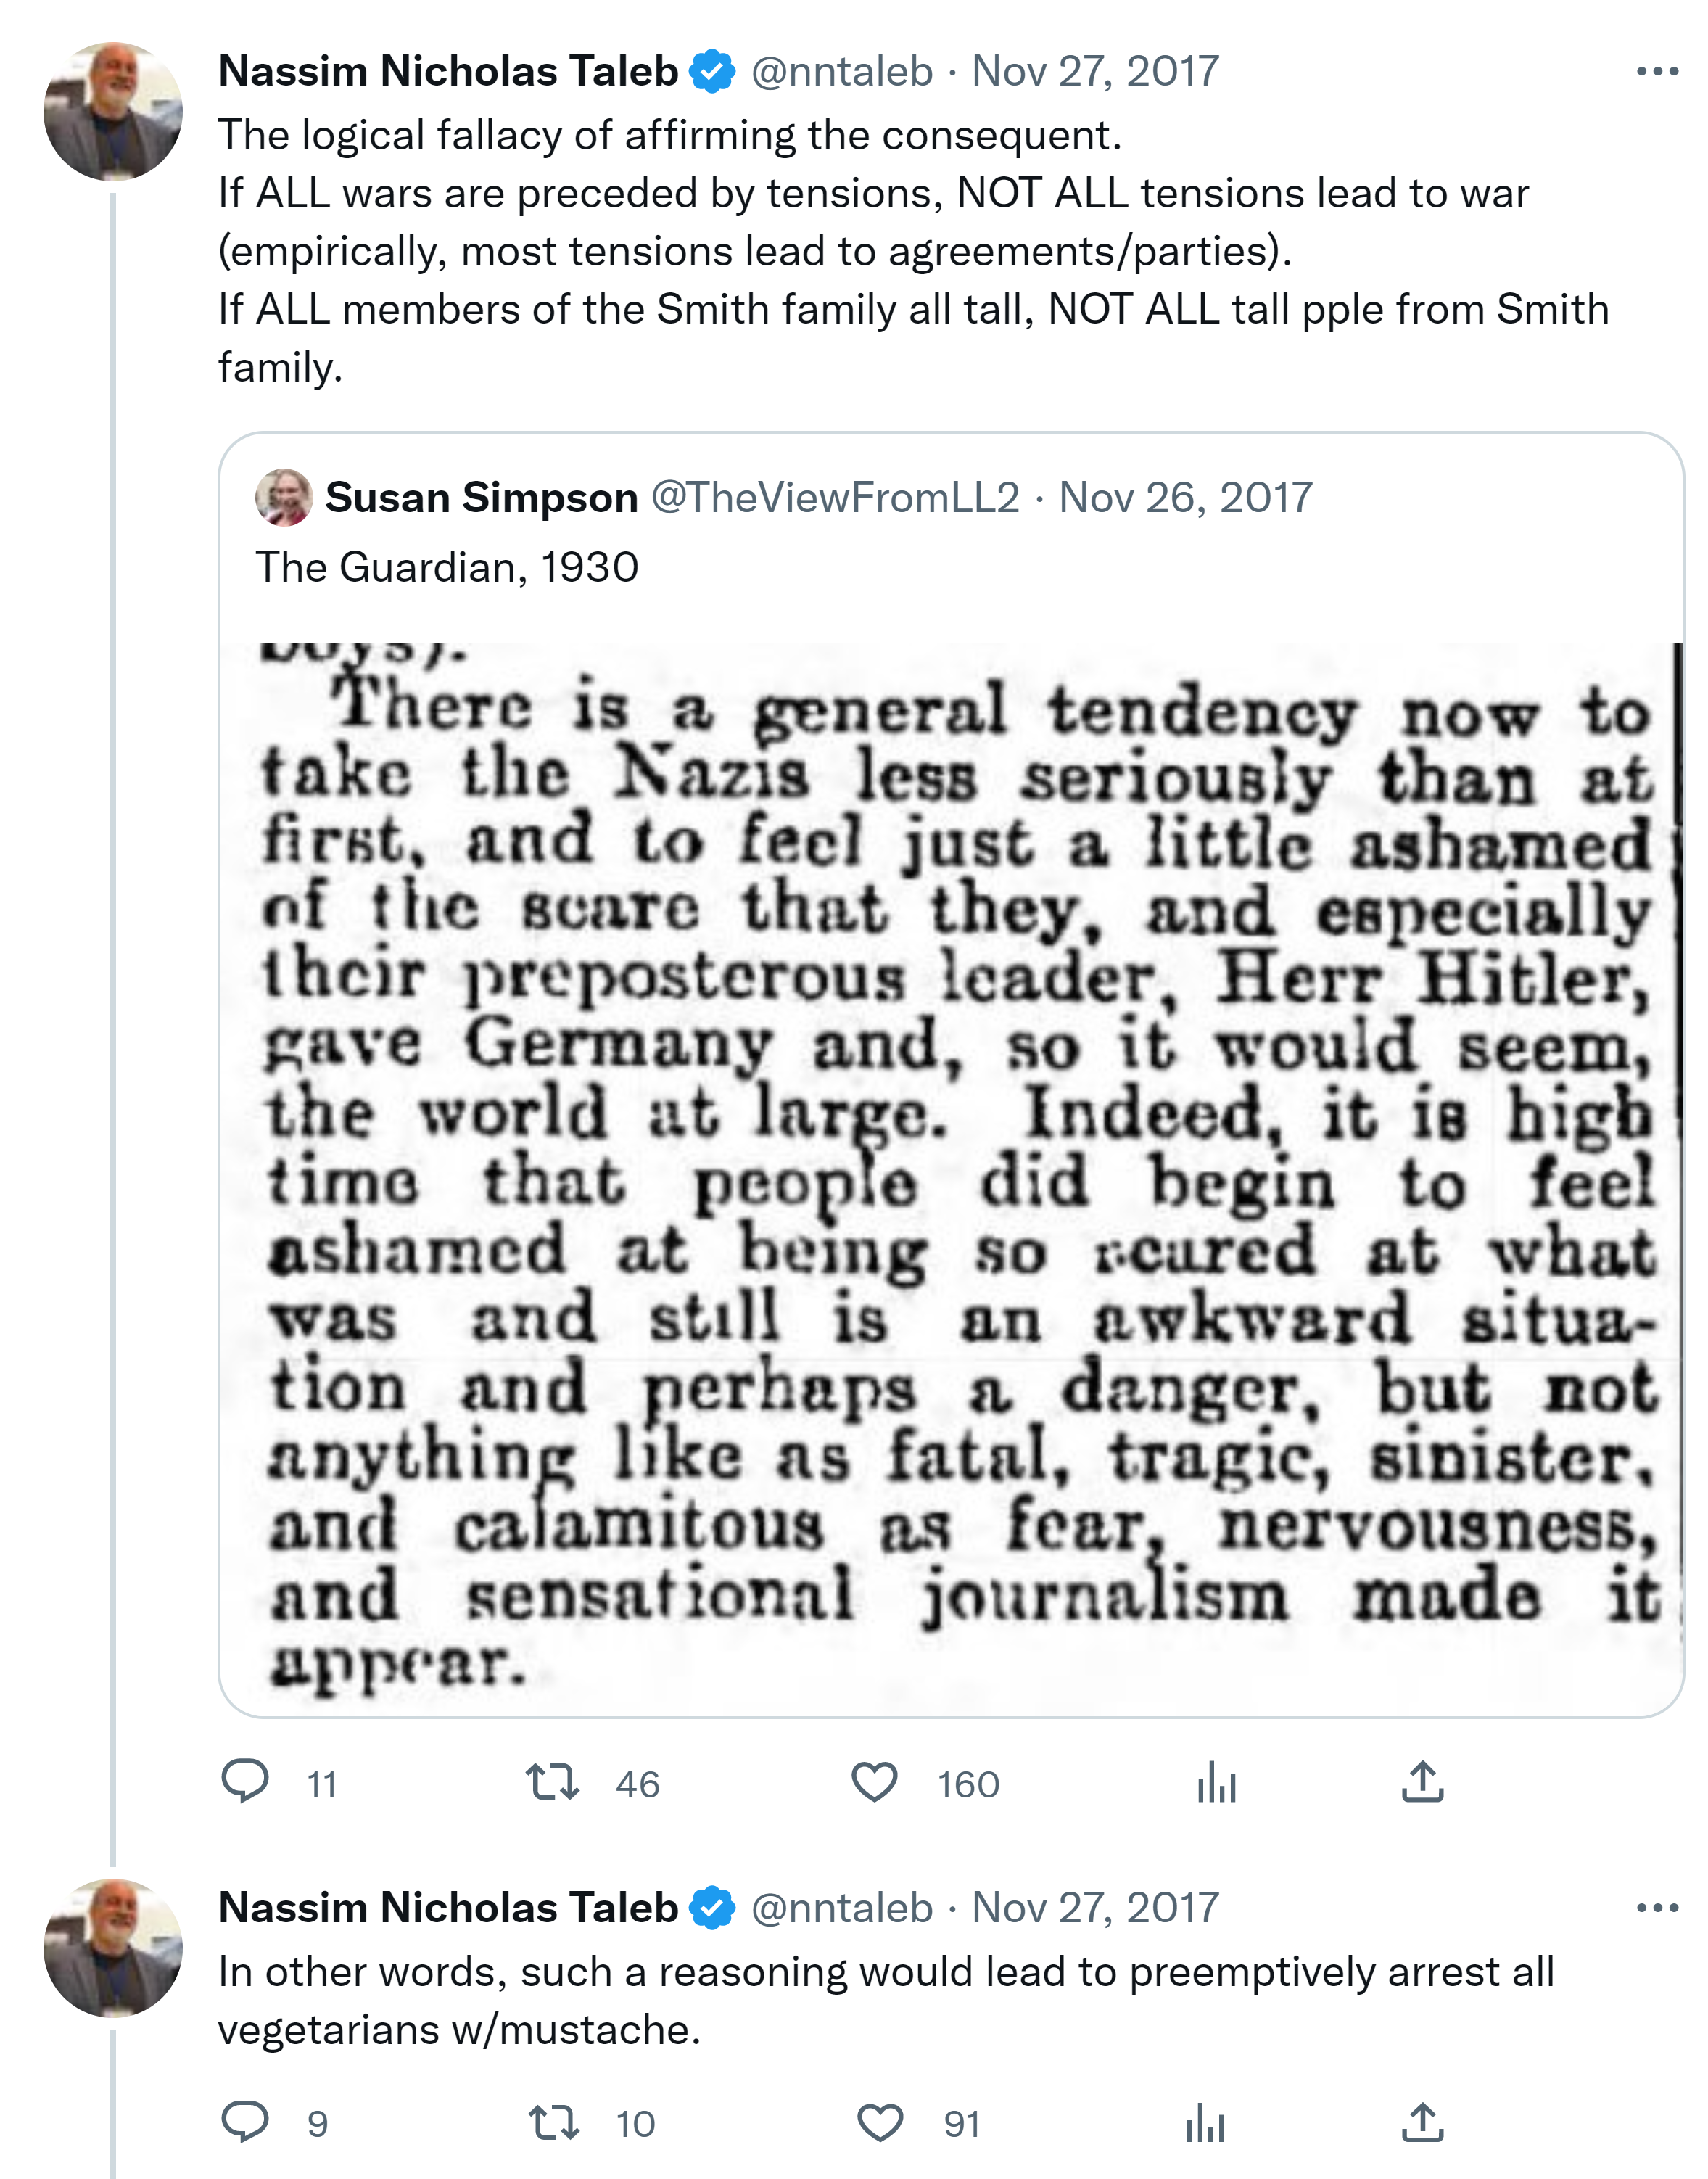1708x2179 pixels.
Task: Like the first tweet with 160 likes
Action: coord(874,1783)
